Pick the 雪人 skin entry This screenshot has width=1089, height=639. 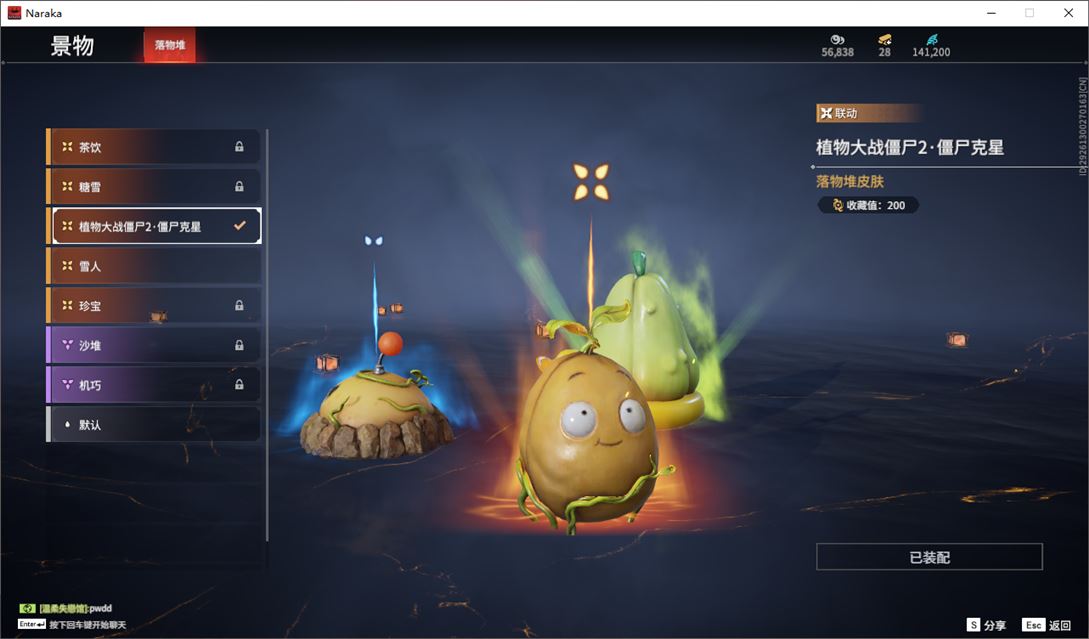153,265
